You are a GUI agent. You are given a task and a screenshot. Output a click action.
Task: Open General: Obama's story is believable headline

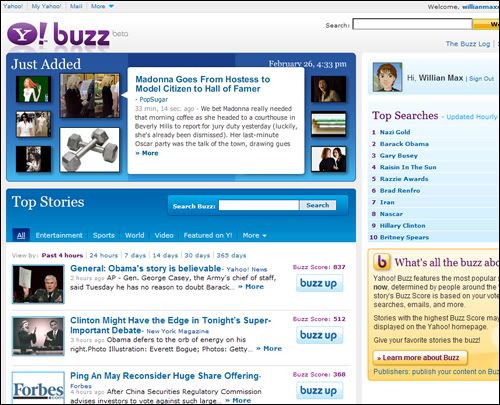click(x=146, y=268)
